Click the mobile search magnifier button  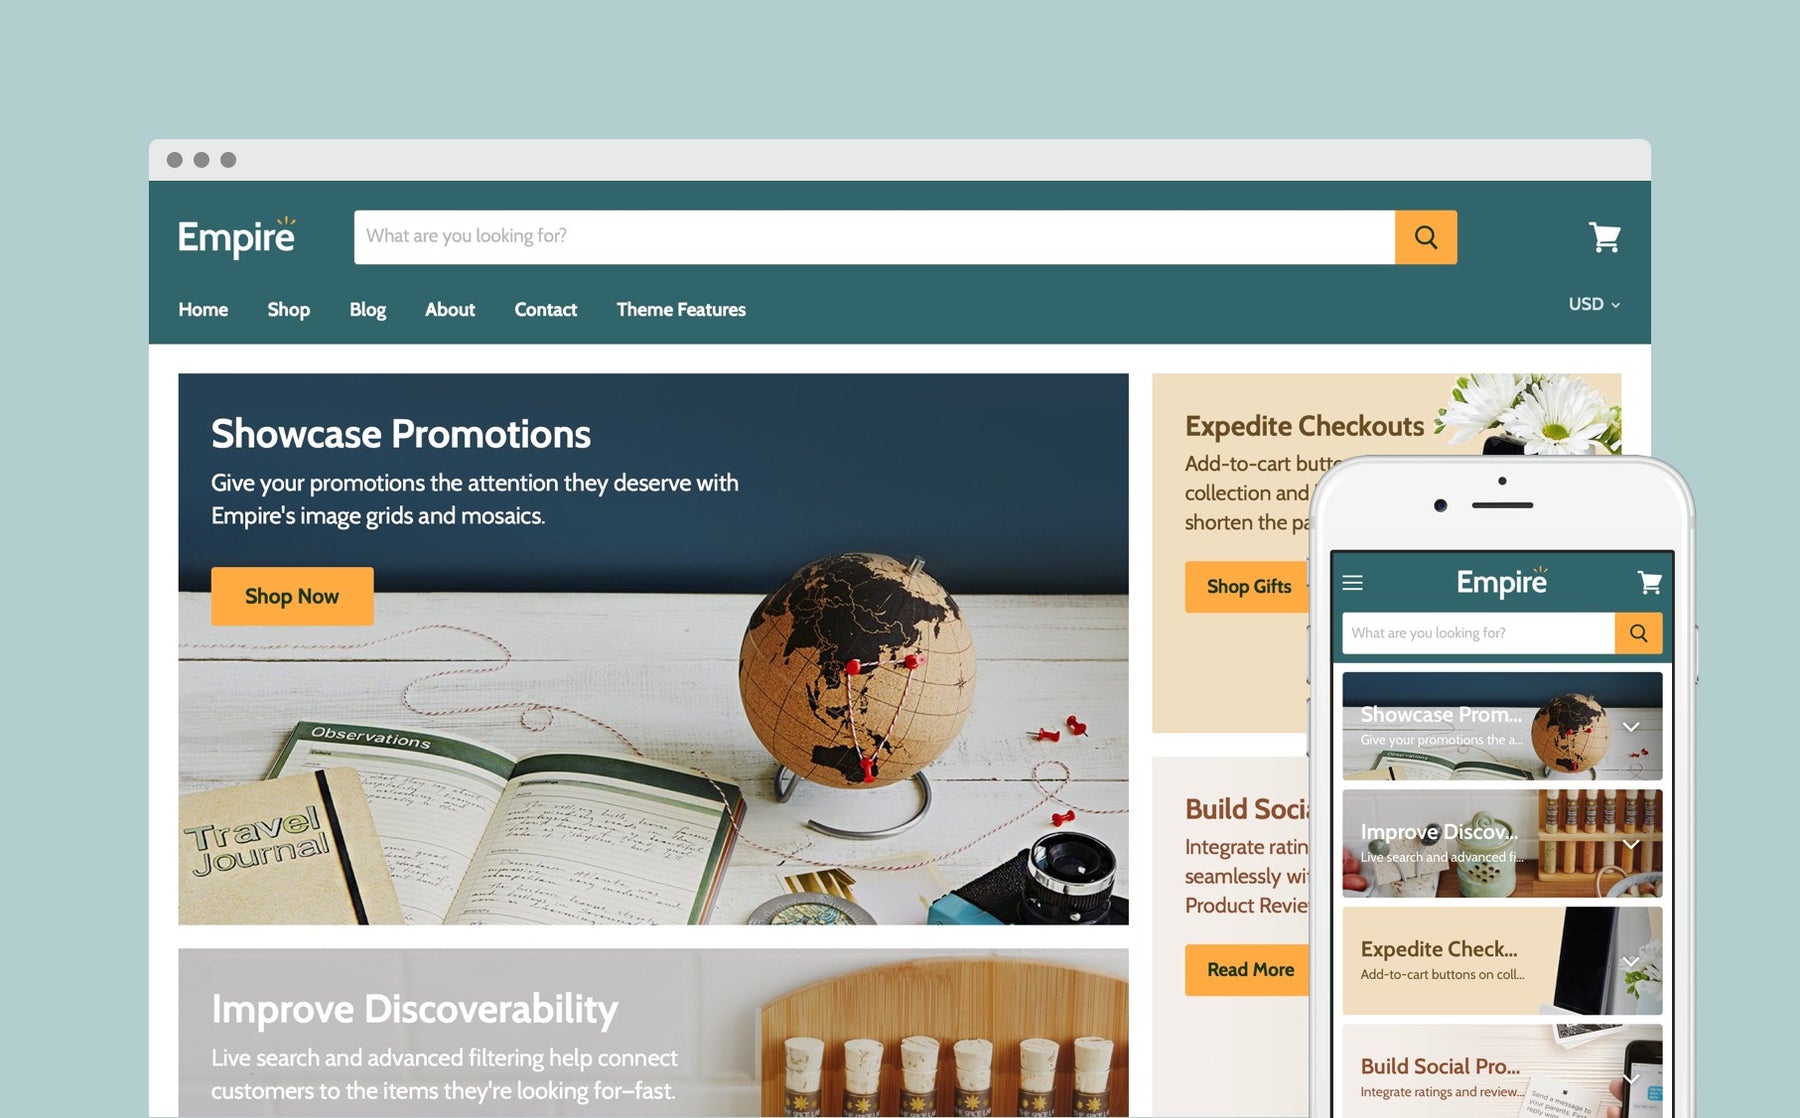(1638, 633)
